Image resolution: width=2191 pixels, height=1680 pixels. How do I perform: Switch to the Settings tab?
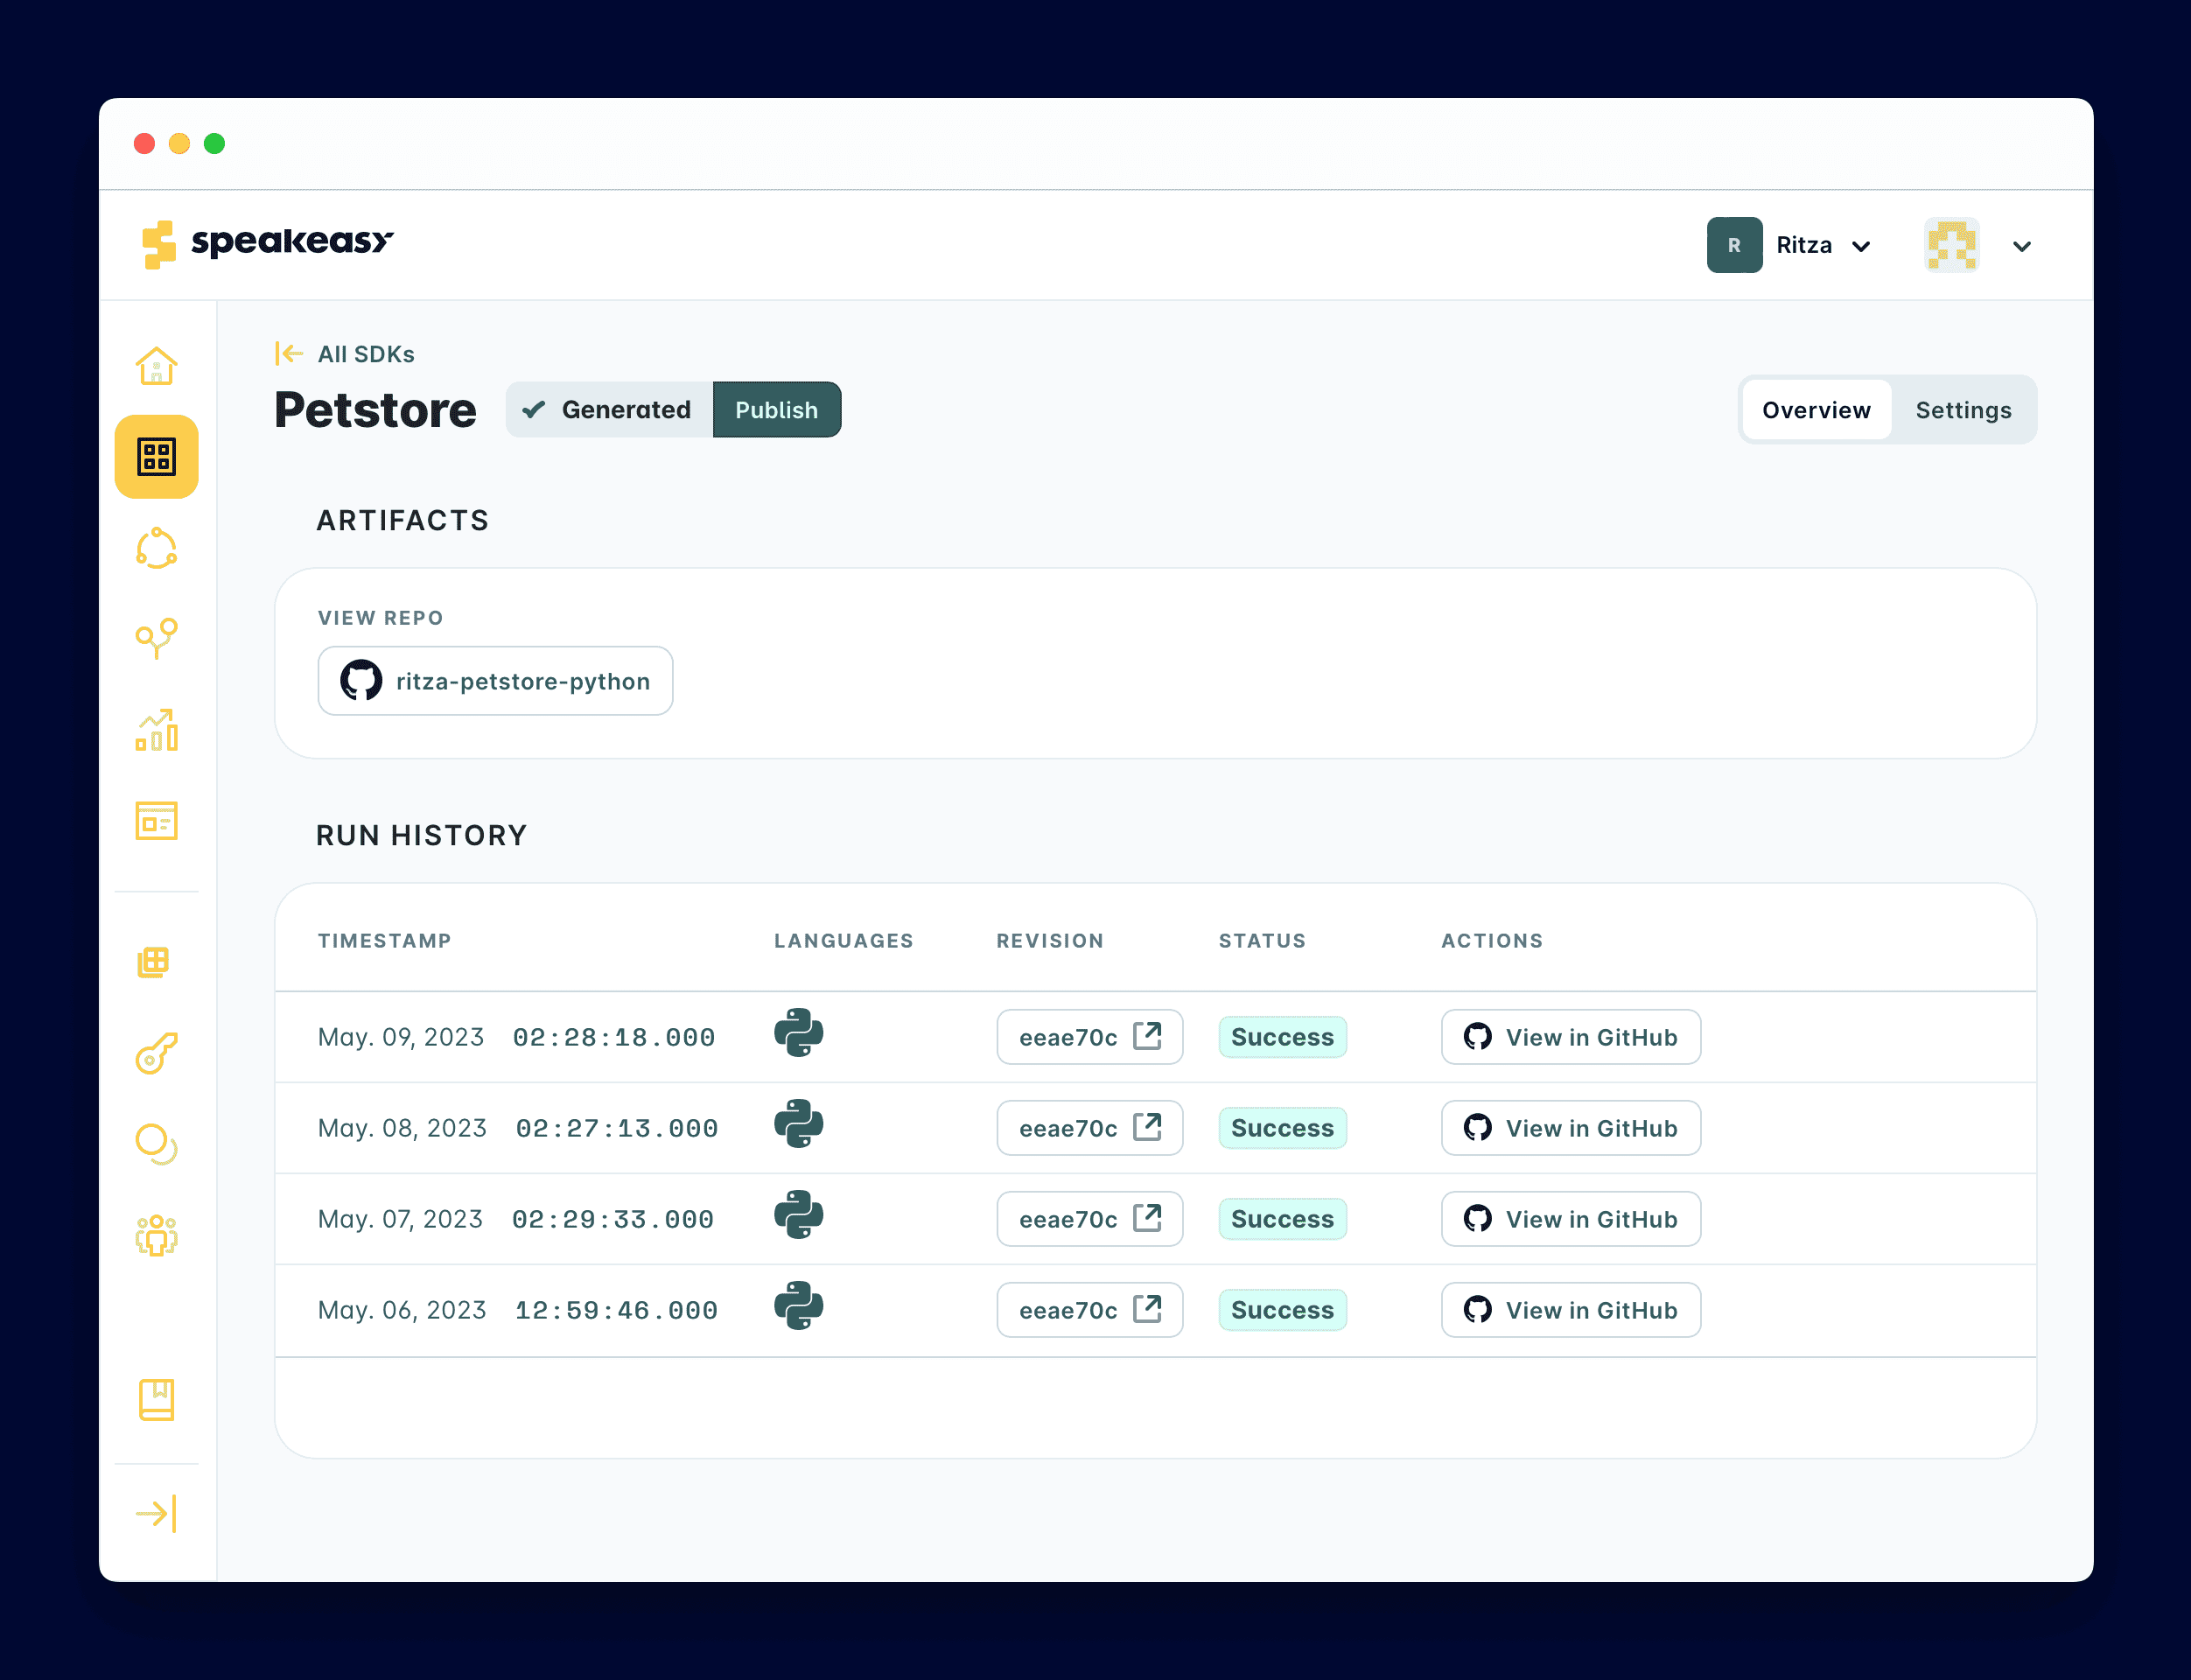1963,409
